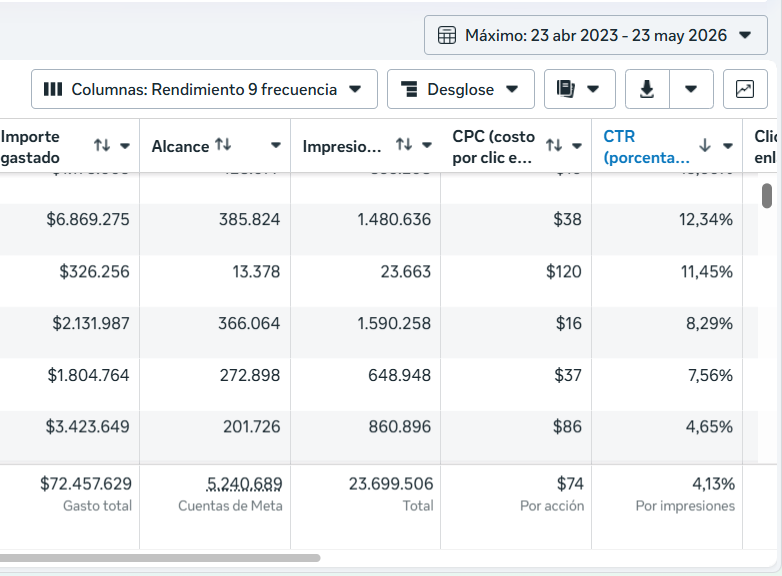Click the horizontal scrollbar at table bottom
782x576 pixels.
(160, 558)
